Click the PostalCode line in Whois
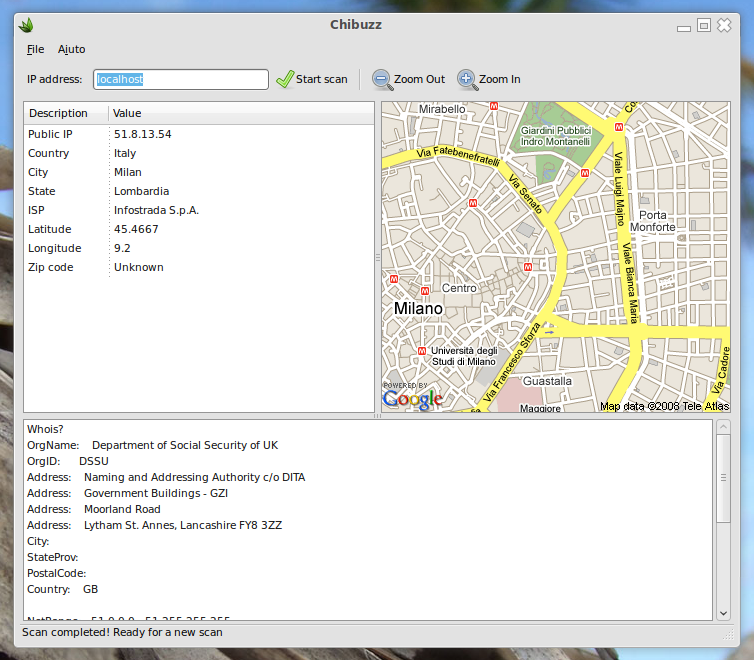754x660 pixels. [56, 573]
